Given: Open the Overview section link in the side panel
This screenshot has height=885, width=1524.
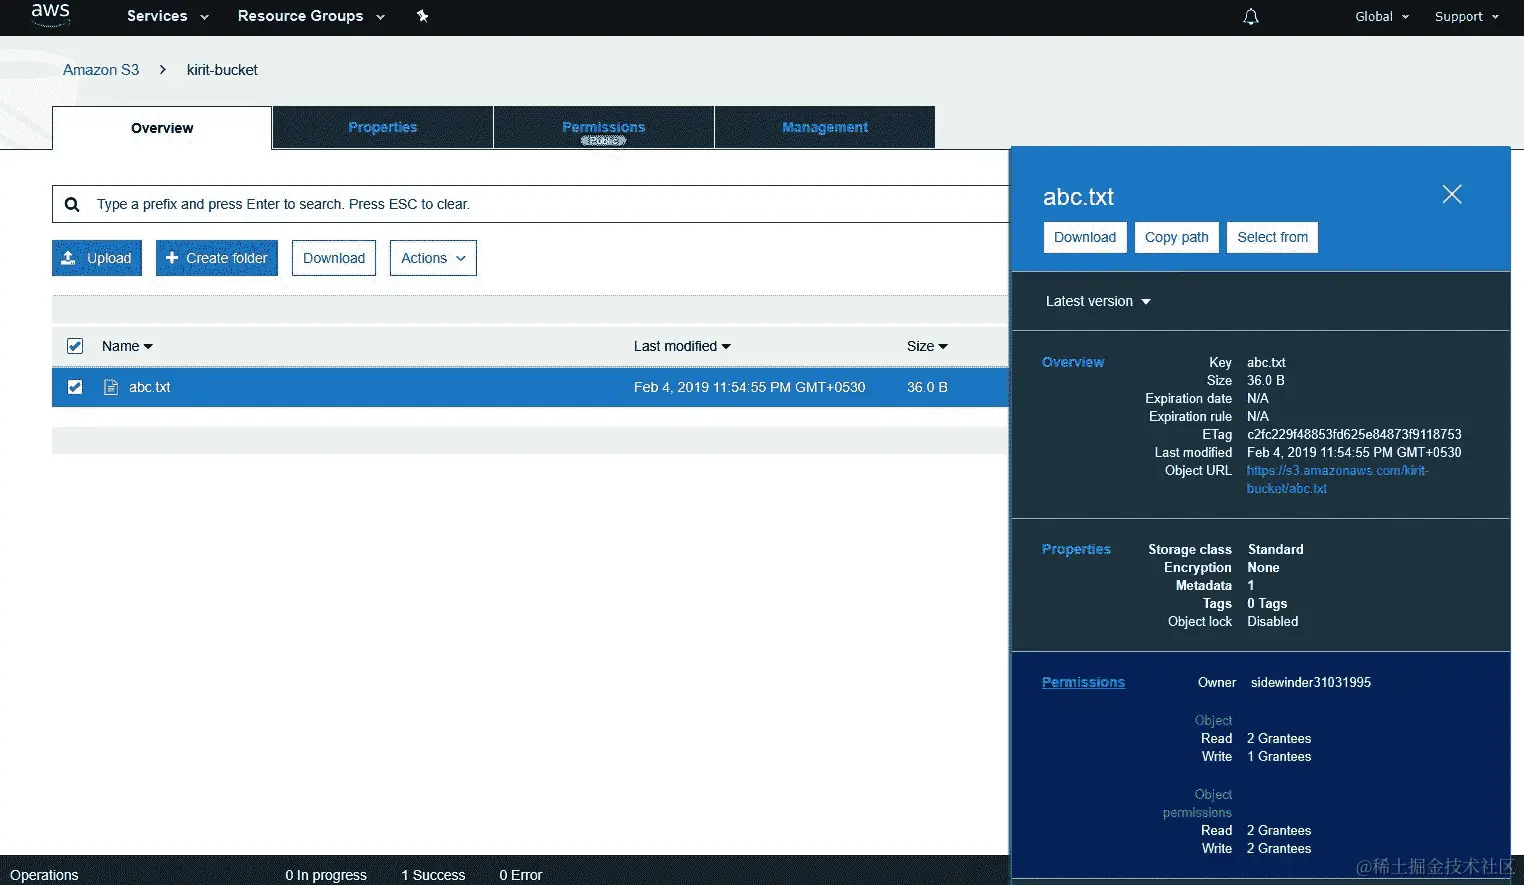Looking at the screenshot, I should 1073,362.
